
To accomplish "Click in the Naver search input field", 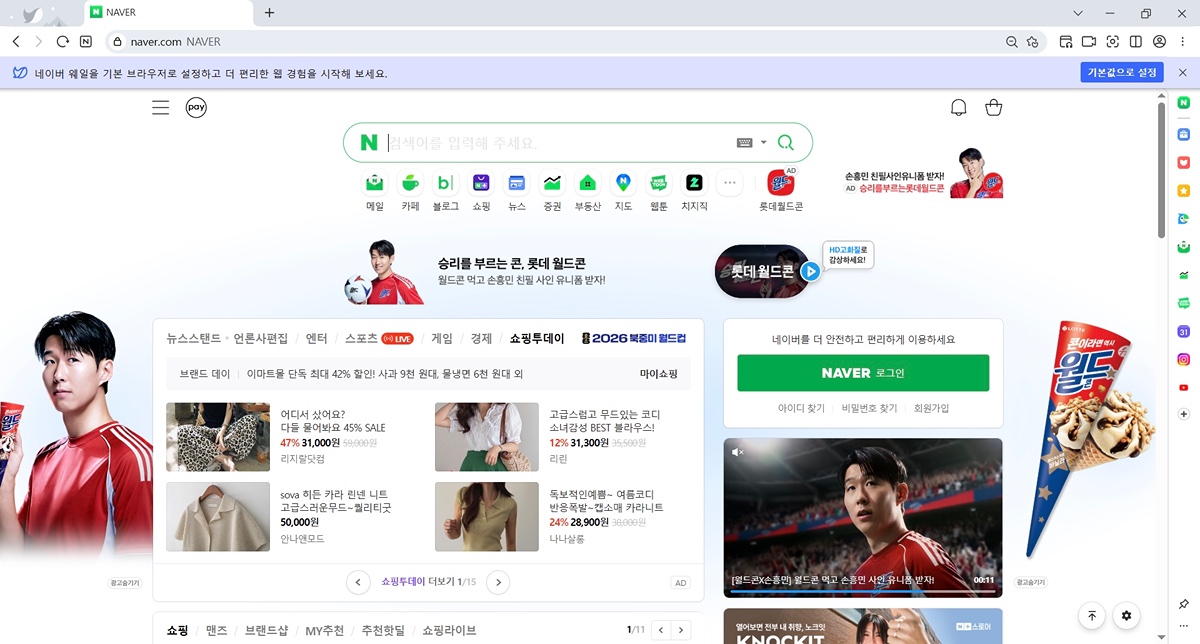I will click(x=560, y=143).
